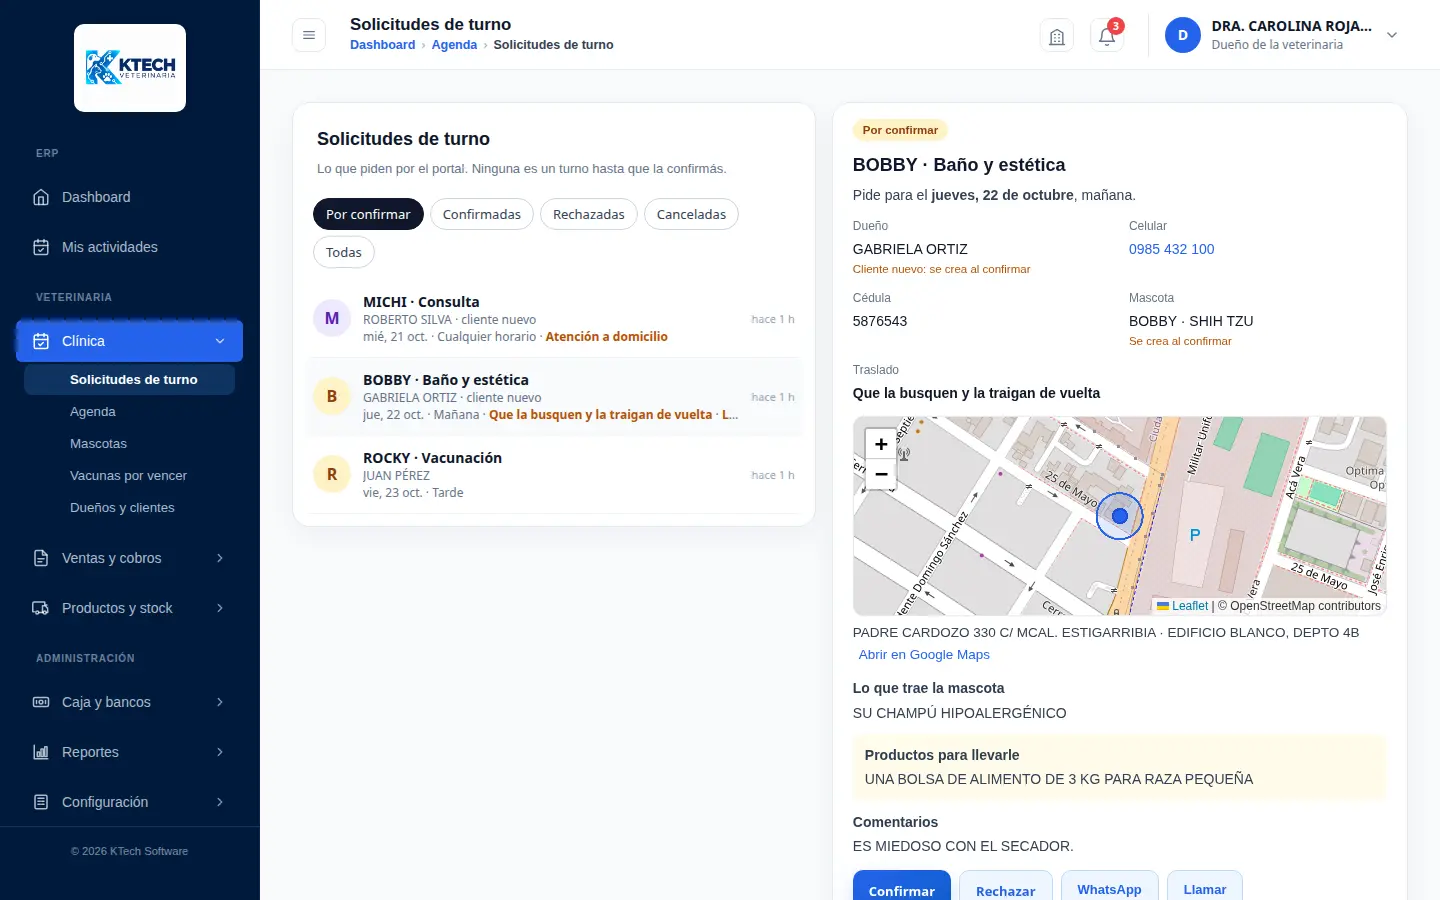
Task: Expand Ventas y cobros menu
Action: pyautogui.click(x=130, y=558)
